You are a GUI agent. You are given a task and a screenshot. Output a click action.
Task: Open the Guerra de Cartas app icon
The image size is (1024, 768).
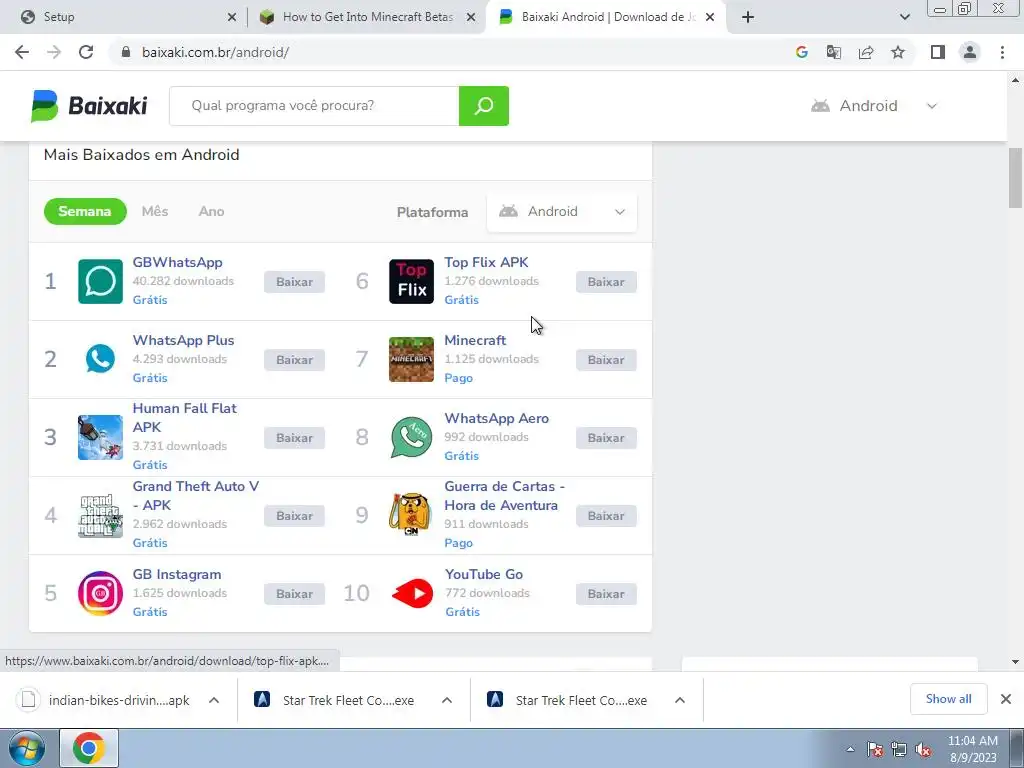411,515
